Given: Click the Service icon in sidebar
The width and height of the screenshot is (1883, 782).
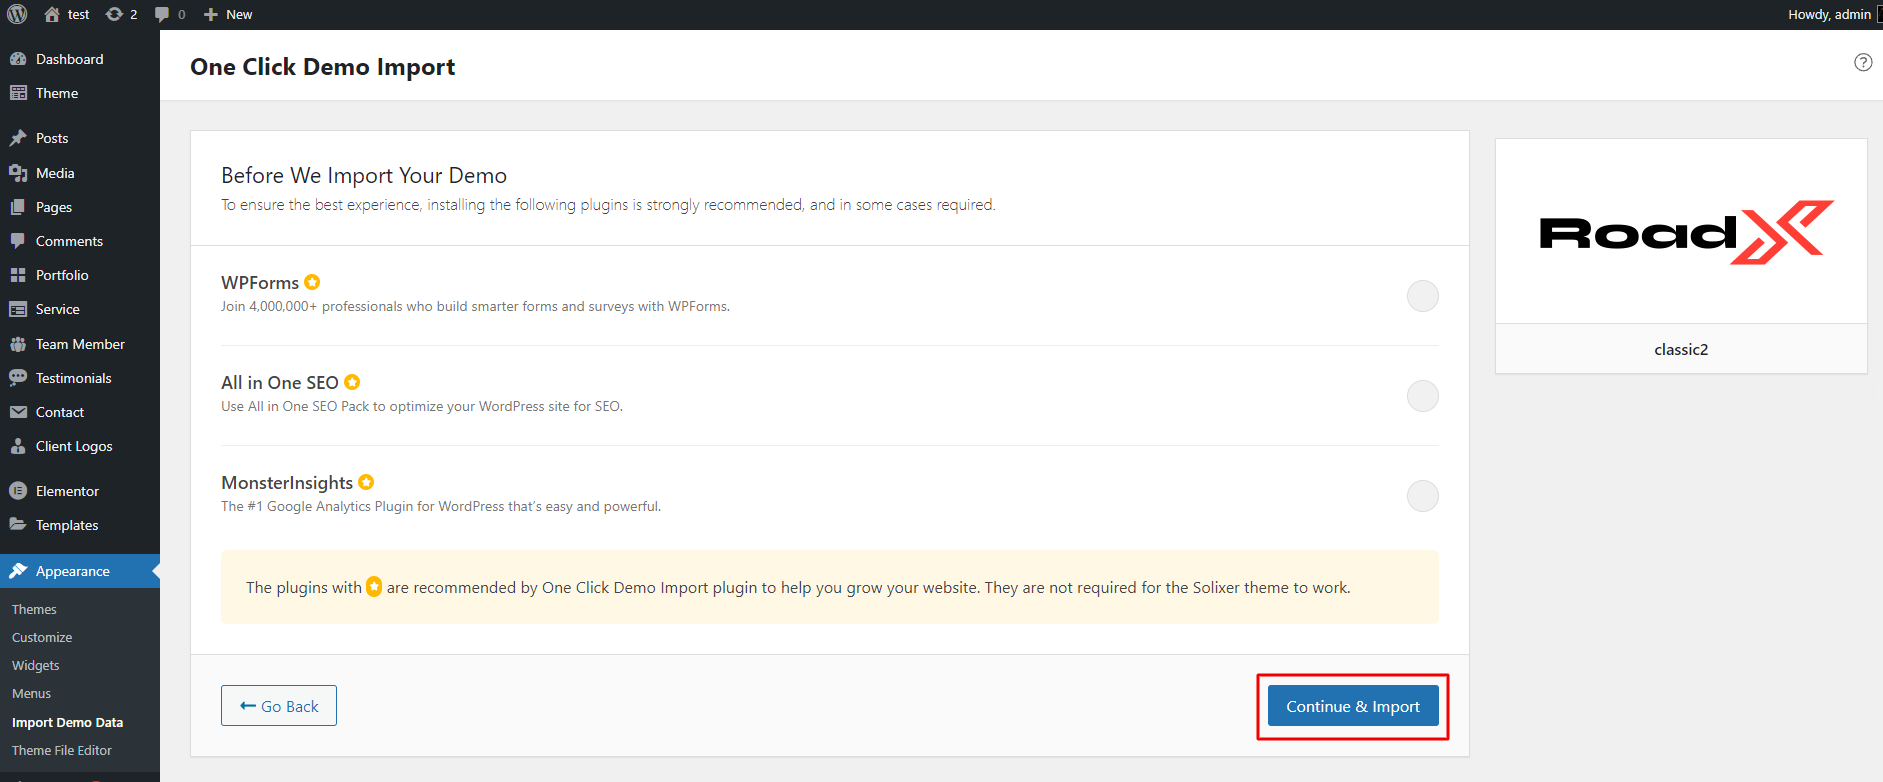Looking at the screenshot, I should (18, 309).
